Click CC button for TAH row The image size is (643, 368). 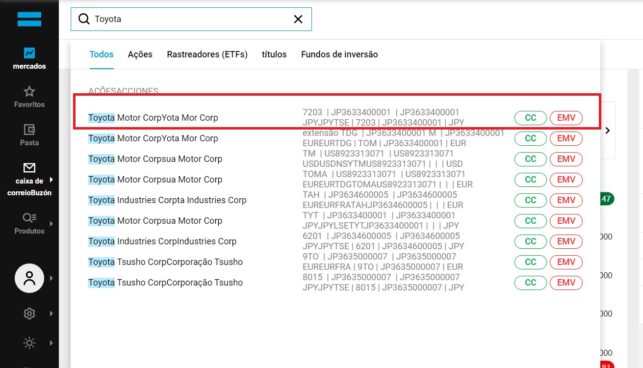530,200
